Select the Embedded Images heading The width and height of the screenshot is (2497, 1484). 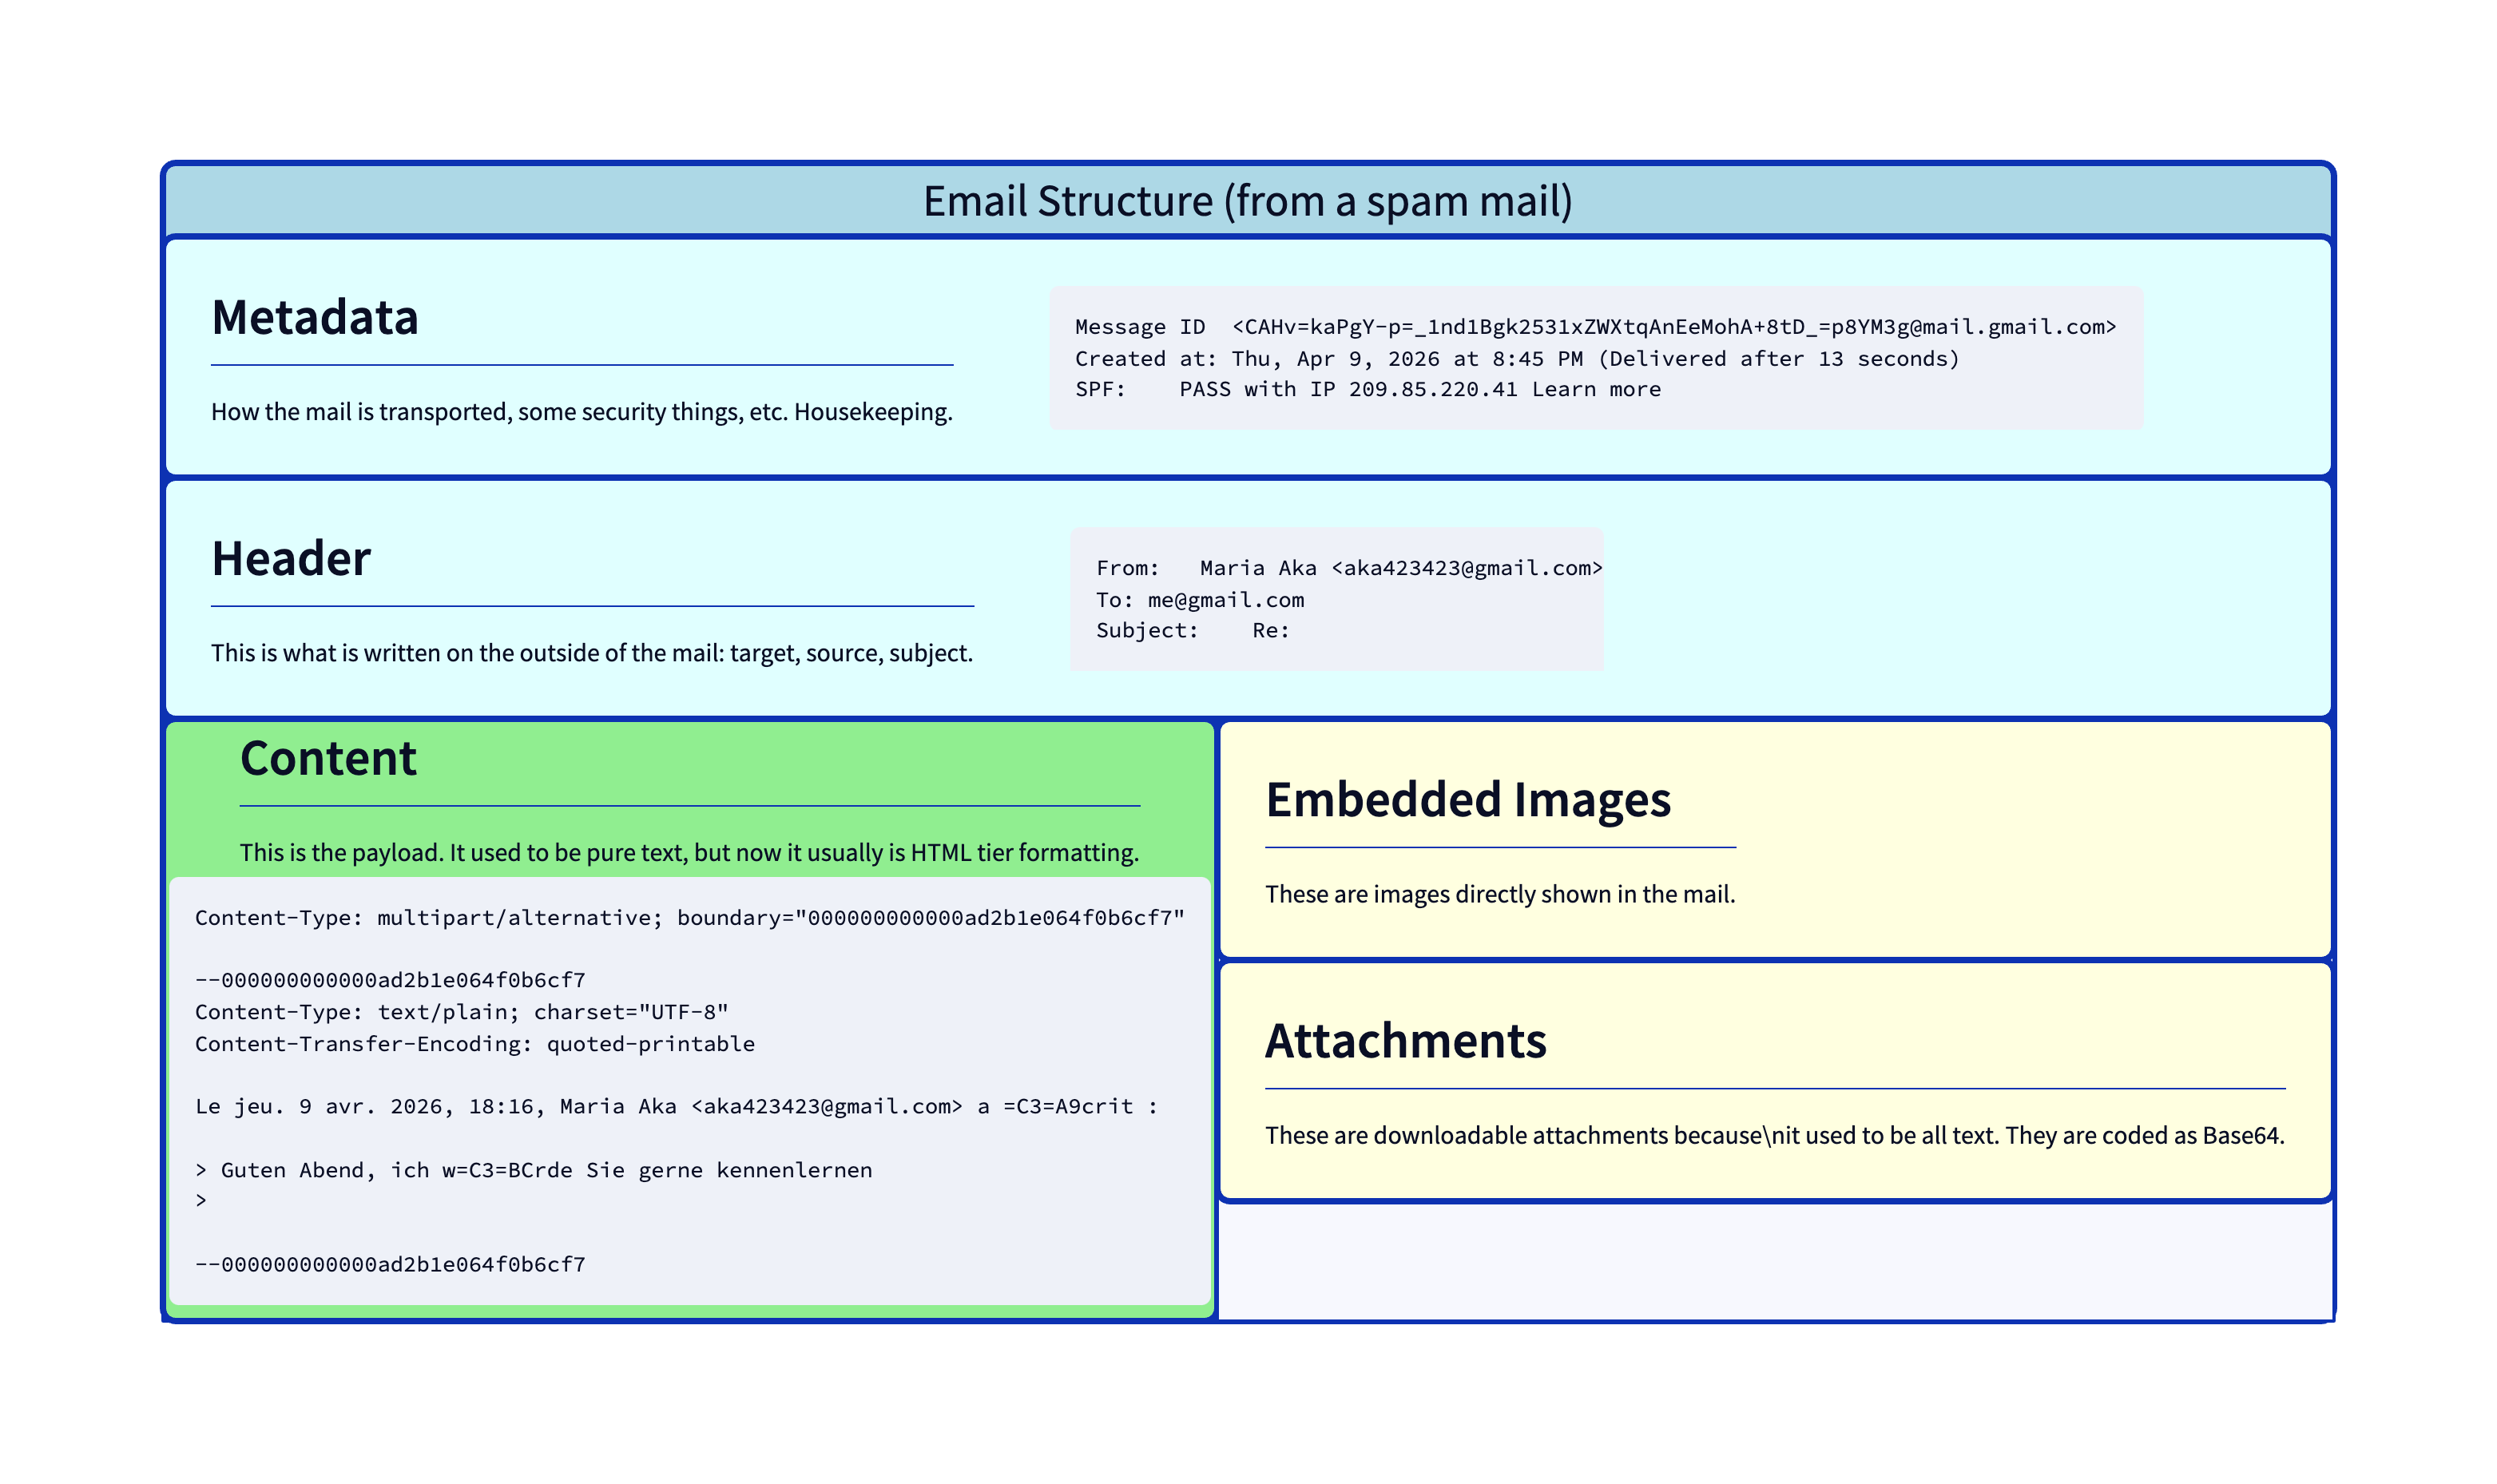click(1467, 800)
